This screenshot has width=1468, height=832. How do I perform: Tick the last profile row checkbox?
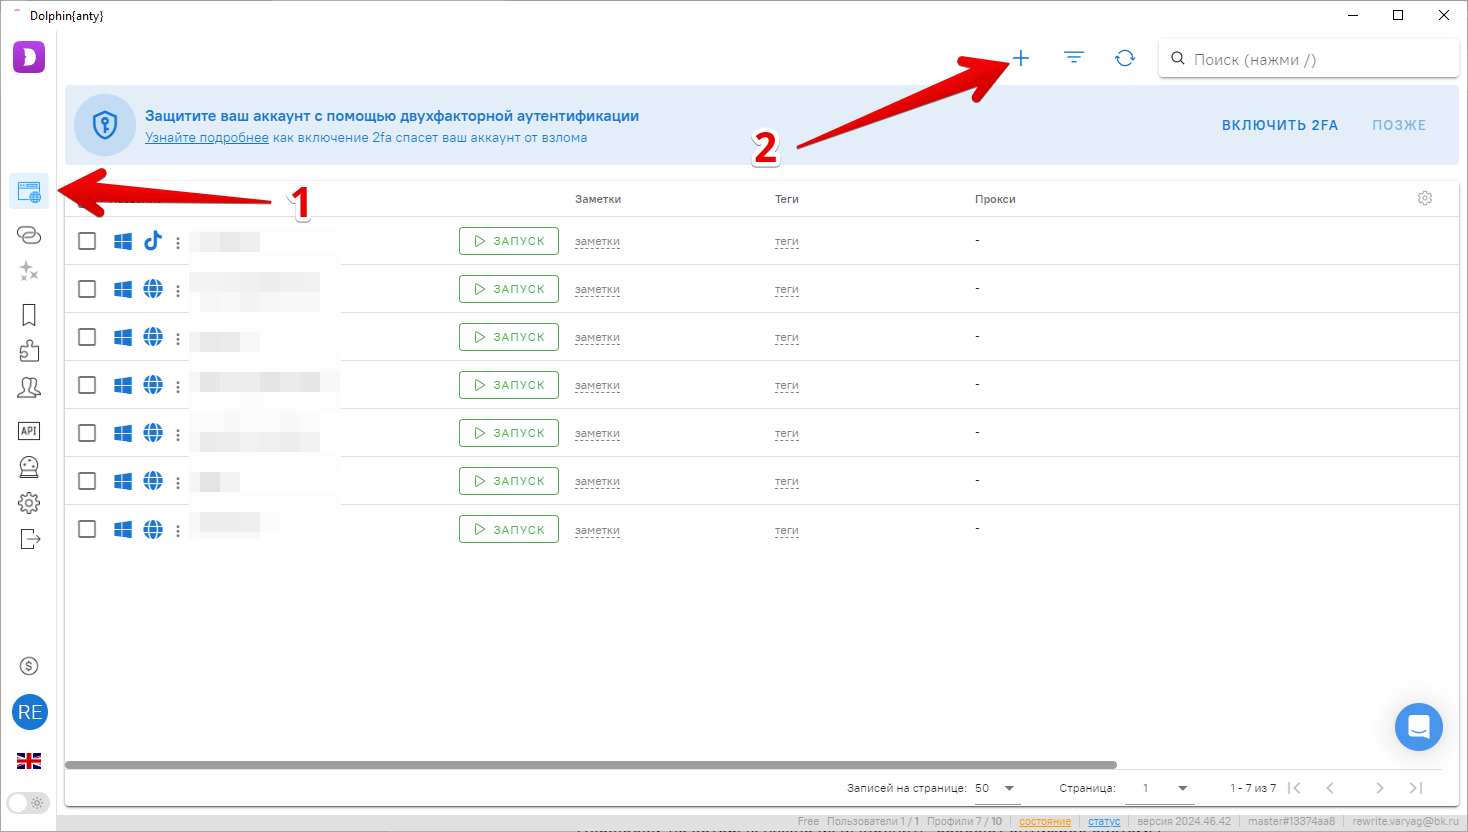pyautogui.click(x=87, y=529)
